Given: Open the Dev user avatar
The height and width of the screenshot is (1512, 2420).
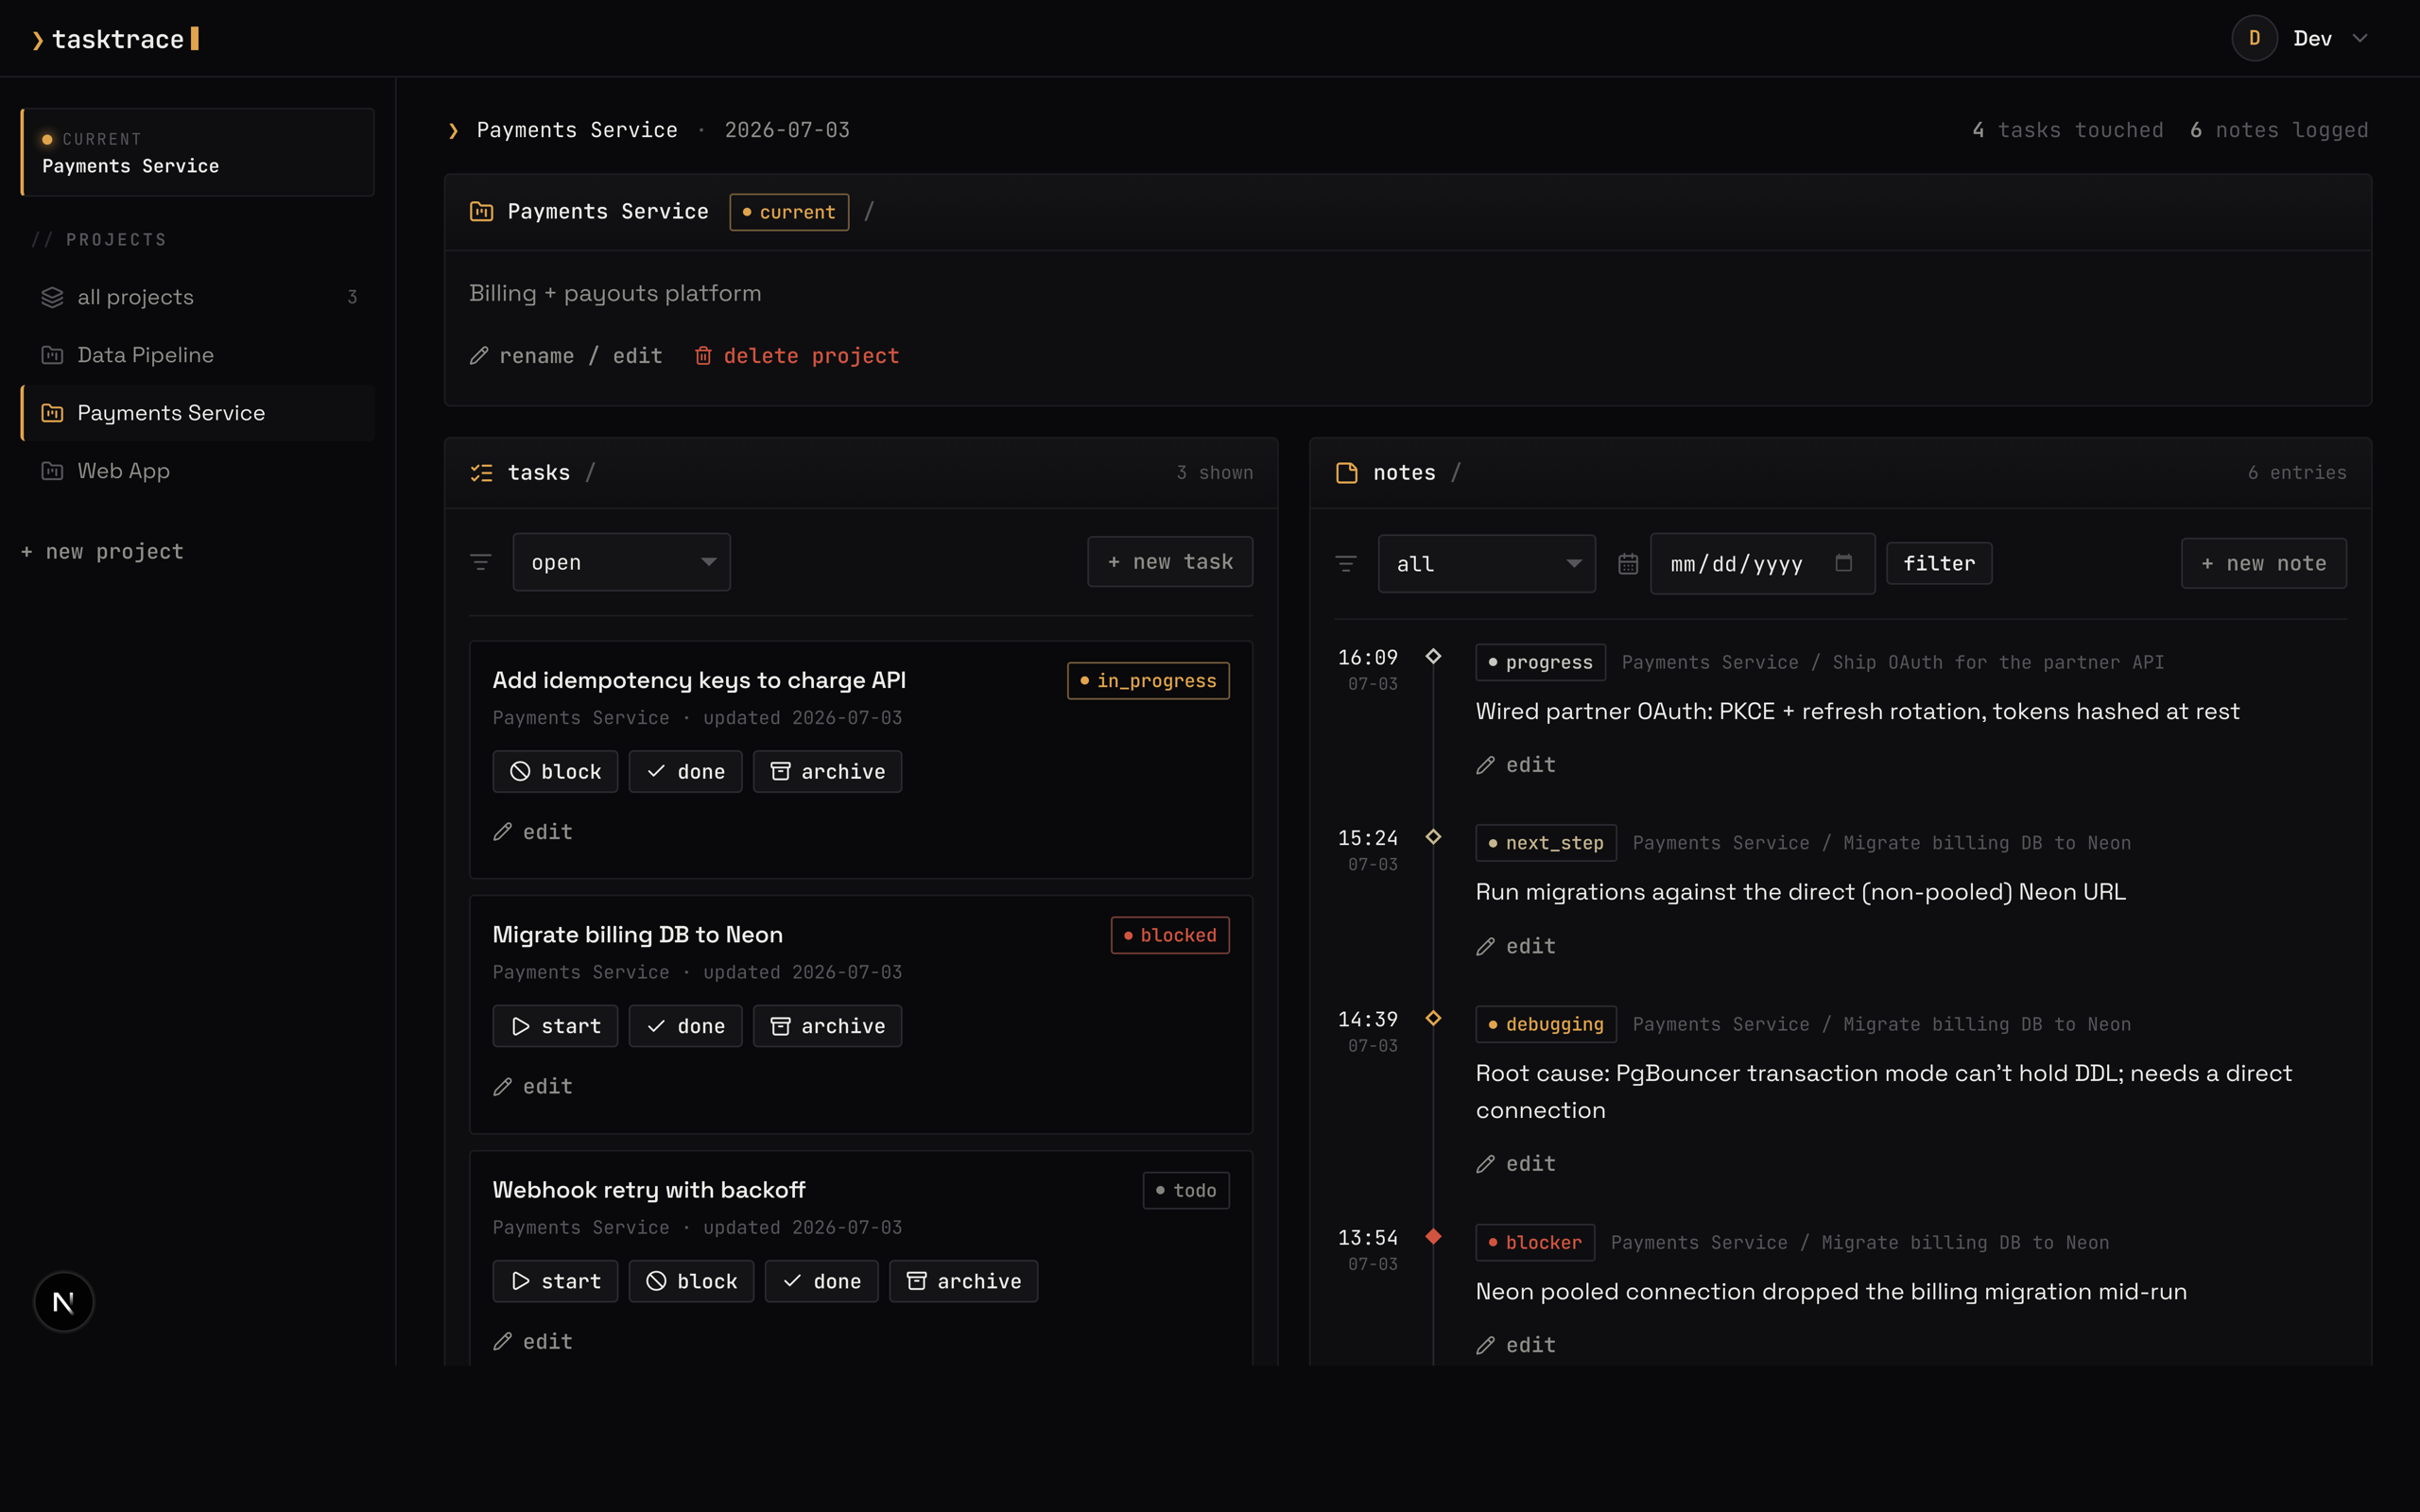Looking at the screenshot, I should [2254, 38].
